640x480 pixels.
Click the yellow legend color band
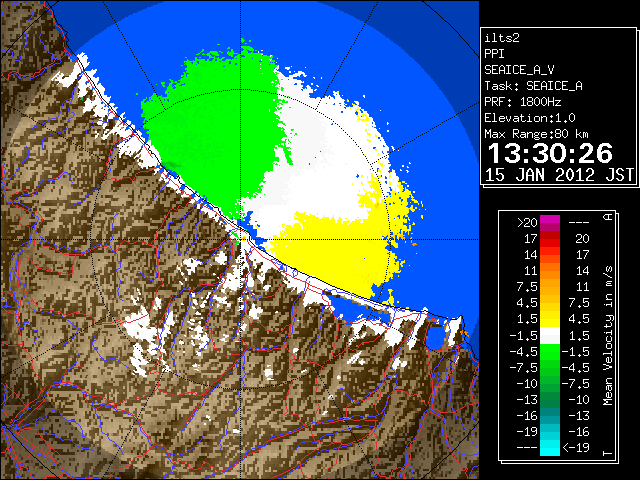[550, 319]
